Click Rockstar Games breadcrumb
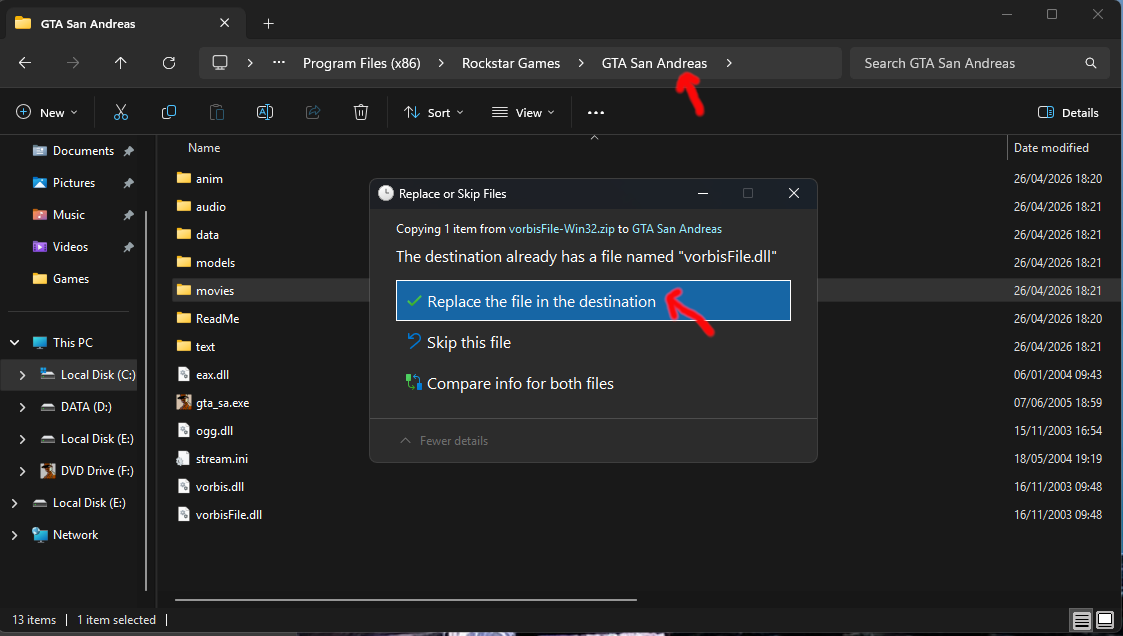Viewport: 1123px width, 636px height. [x=511, y=63]
